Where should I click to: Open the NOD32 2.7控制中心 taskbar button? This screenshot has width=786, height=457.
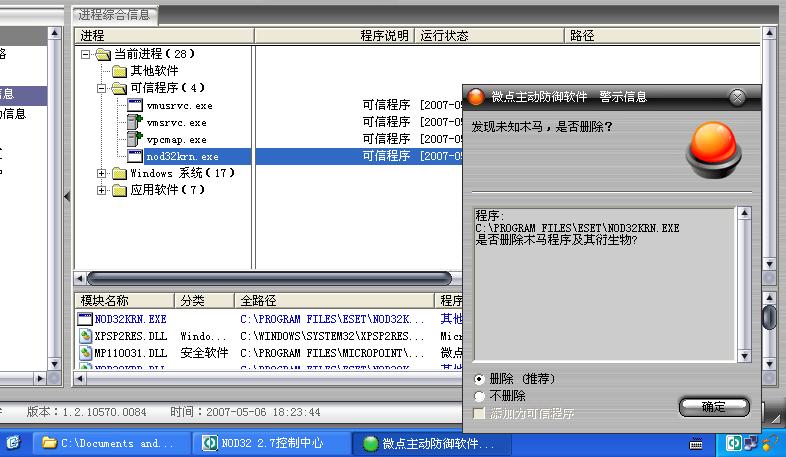(272, 443)
